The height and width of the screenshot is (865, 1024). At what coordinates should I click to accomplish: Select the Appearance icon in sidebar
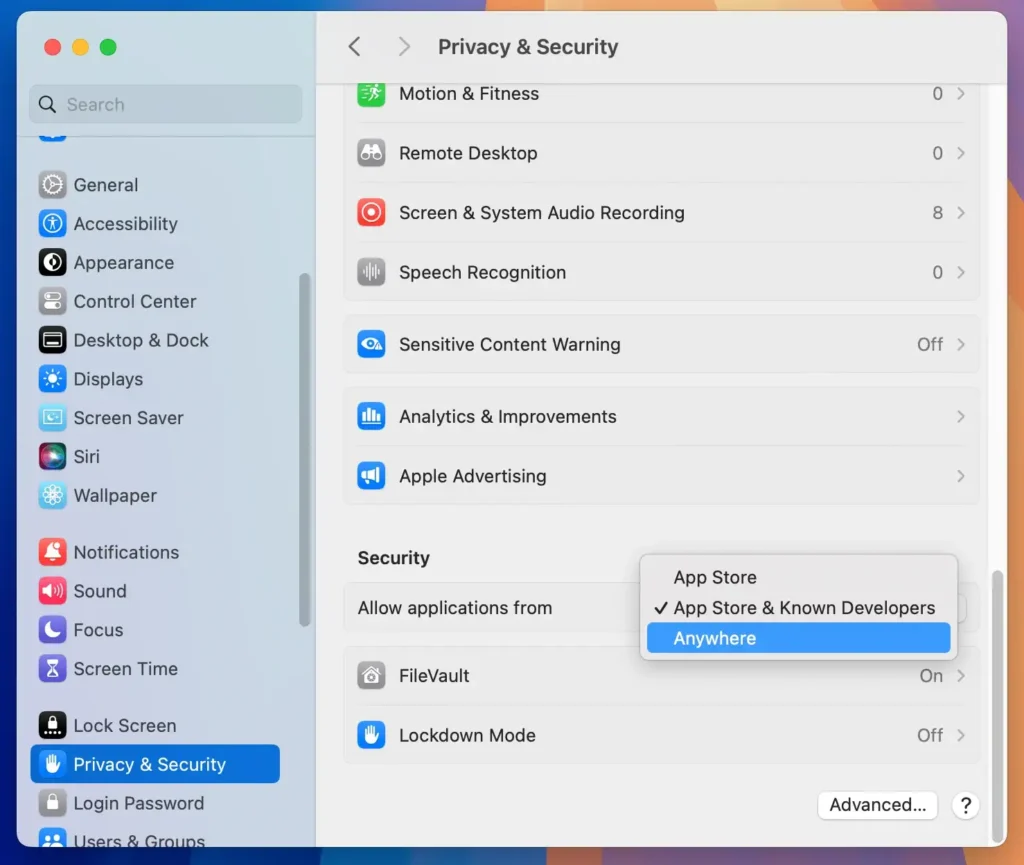tap(52, 262)
